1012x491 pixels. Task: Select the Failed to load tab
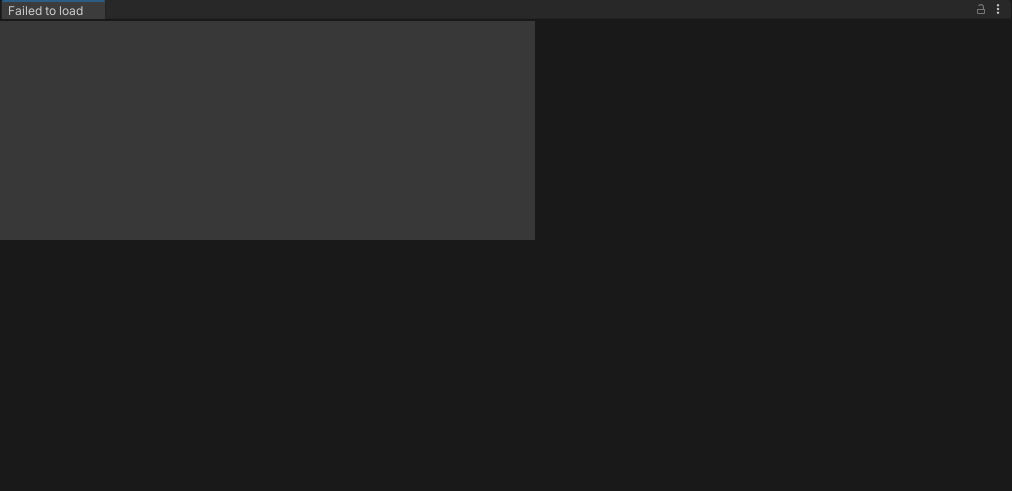point(53,10)
